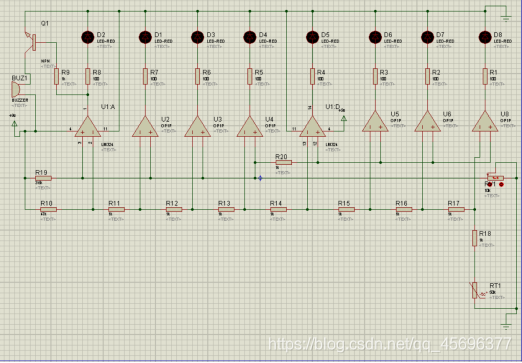Image resolution: width=522 pixels, height=363 pixels.
Task: Select resistor R19 body
Action: pyautogui.click(x=43, y=178)
